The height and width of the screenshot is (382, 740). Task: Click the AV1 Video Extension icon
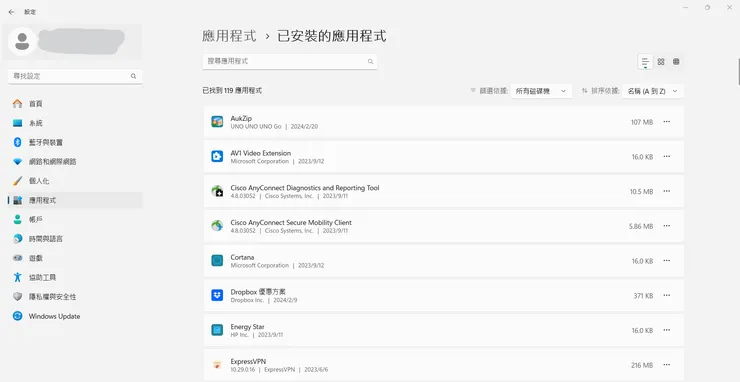[x=217, y=156]
